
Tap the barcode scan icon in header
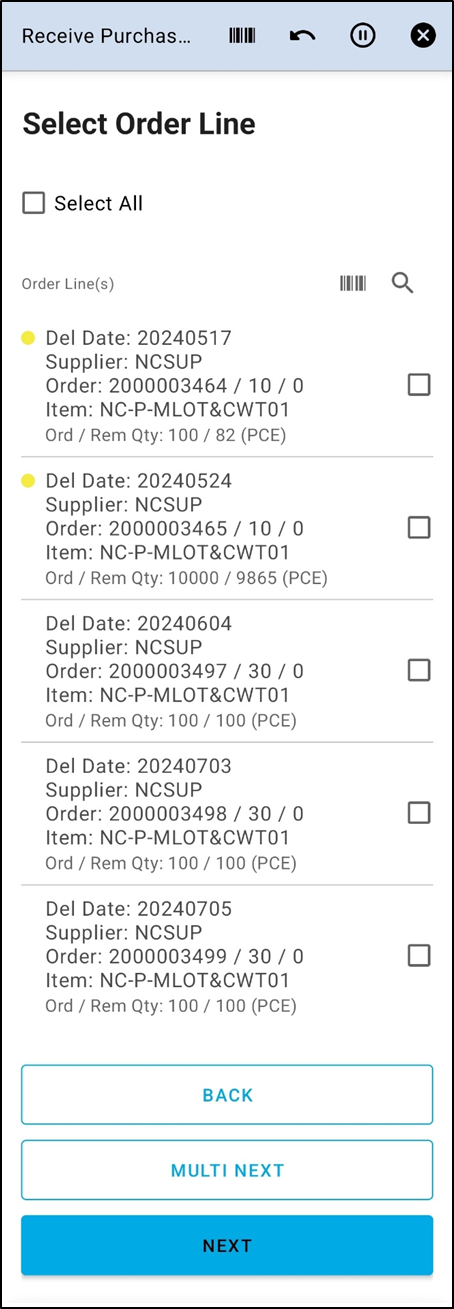pos(242,36)
